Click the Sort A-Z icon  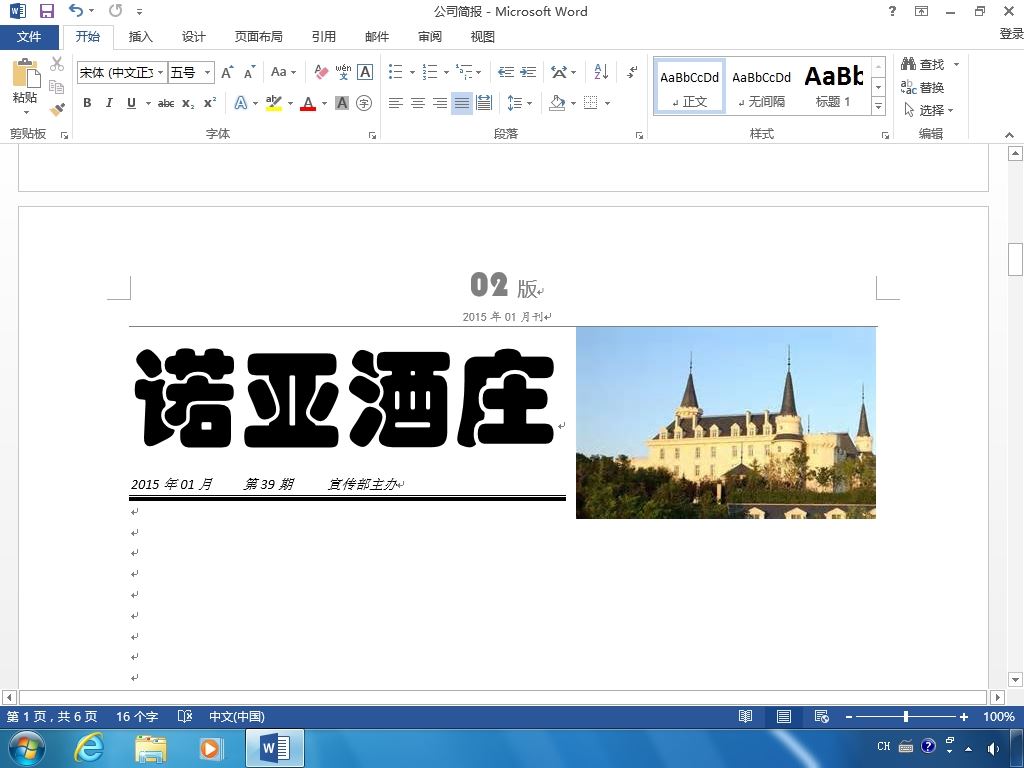click(601, 72)
